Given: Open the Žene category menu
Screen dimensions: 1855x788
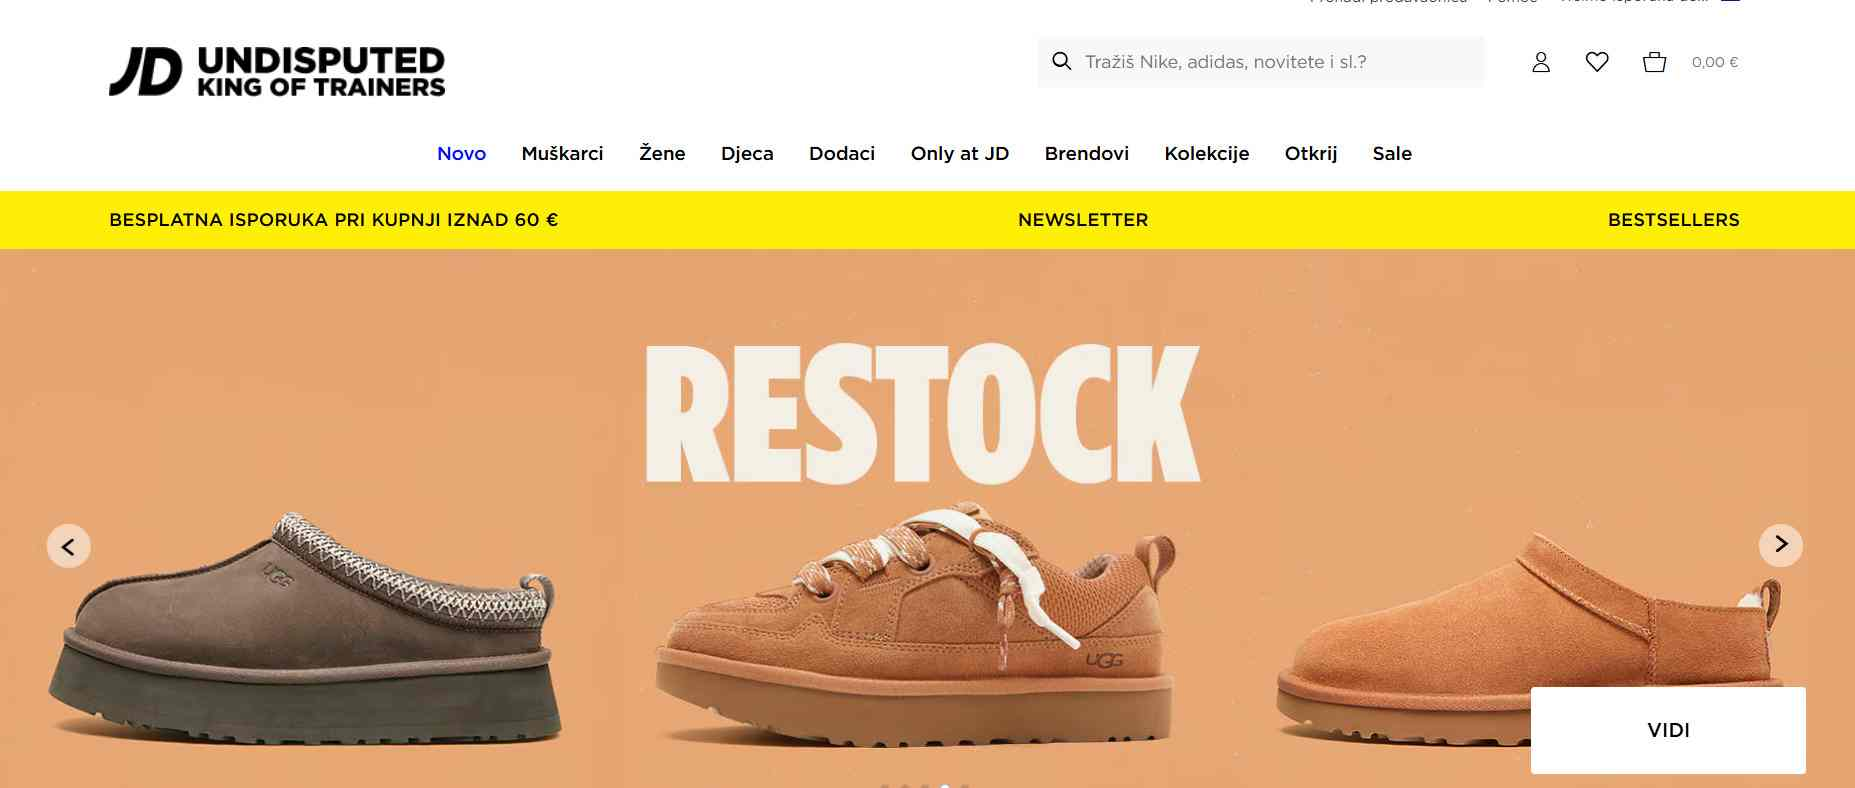Looking at the screenshot, I should [662, 153].
